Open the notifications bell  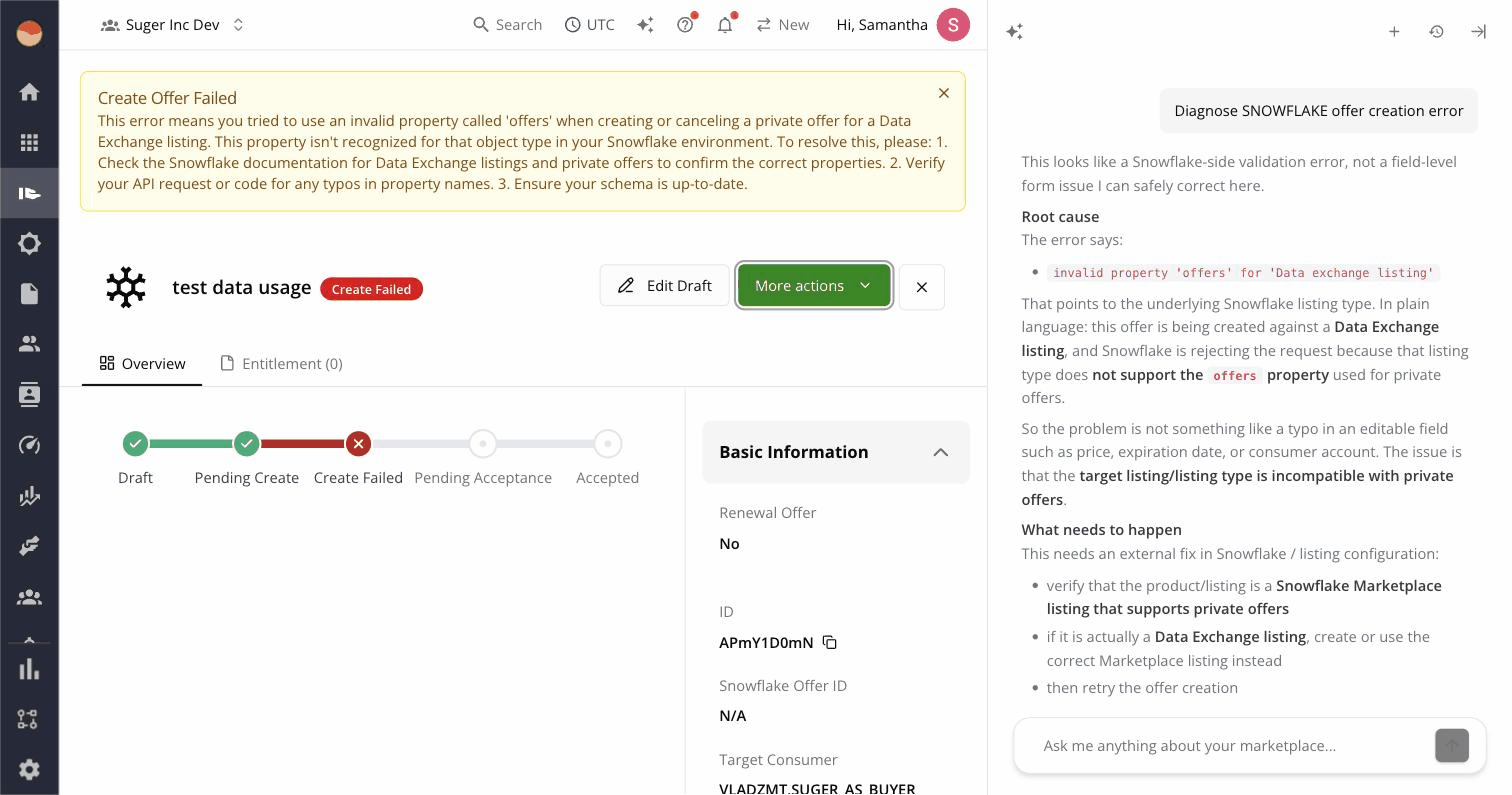pos(725,25)
